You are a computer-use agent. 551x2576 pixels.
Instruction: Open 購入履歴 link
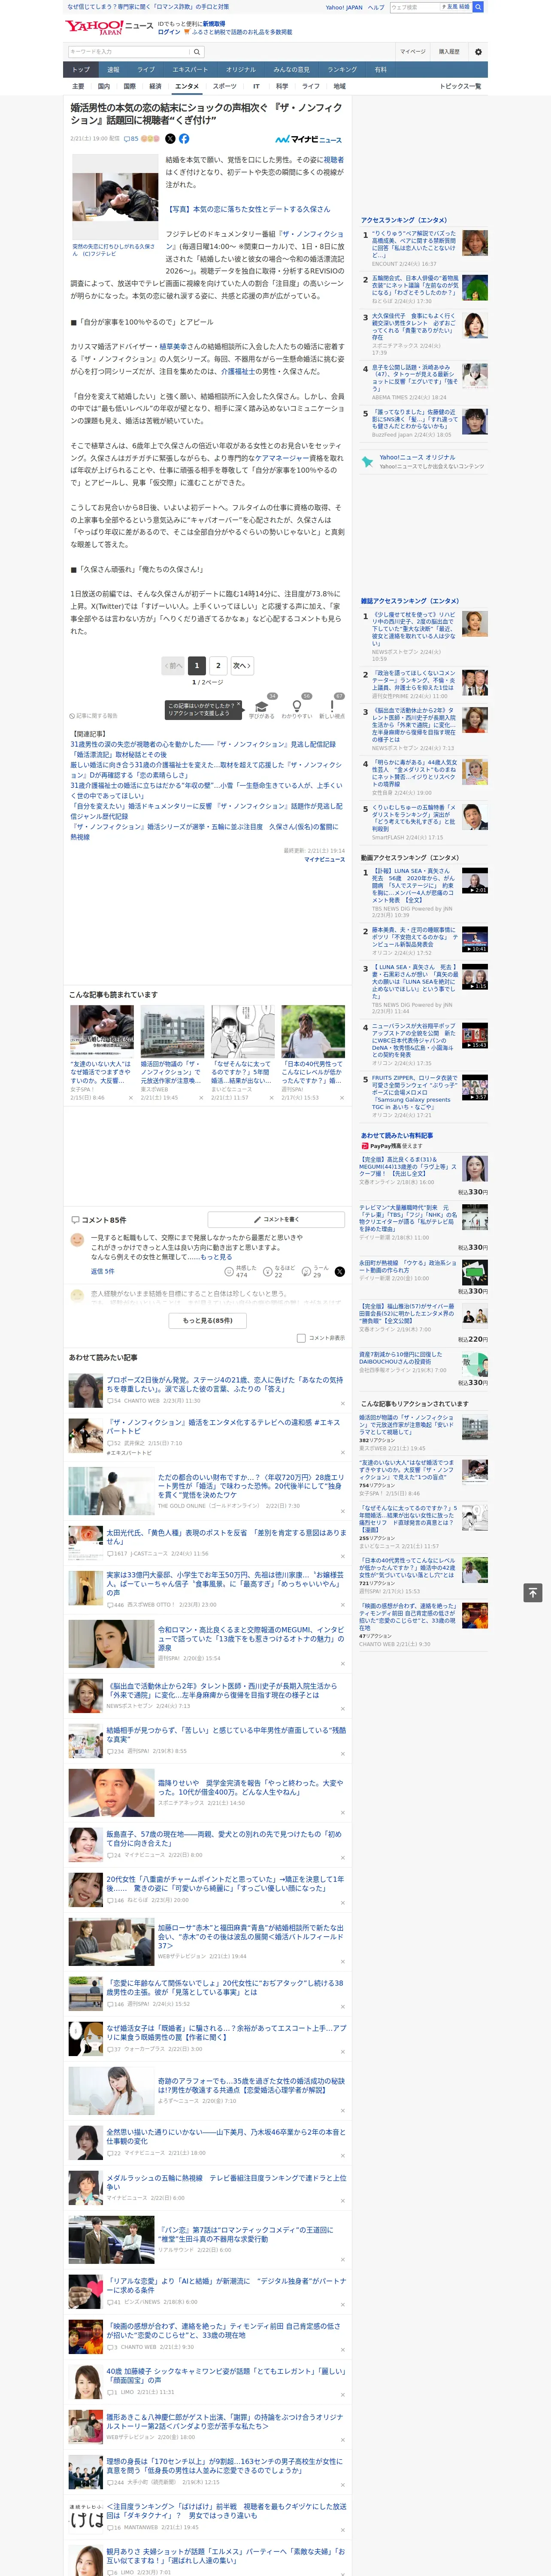click(x=449, y=51)
